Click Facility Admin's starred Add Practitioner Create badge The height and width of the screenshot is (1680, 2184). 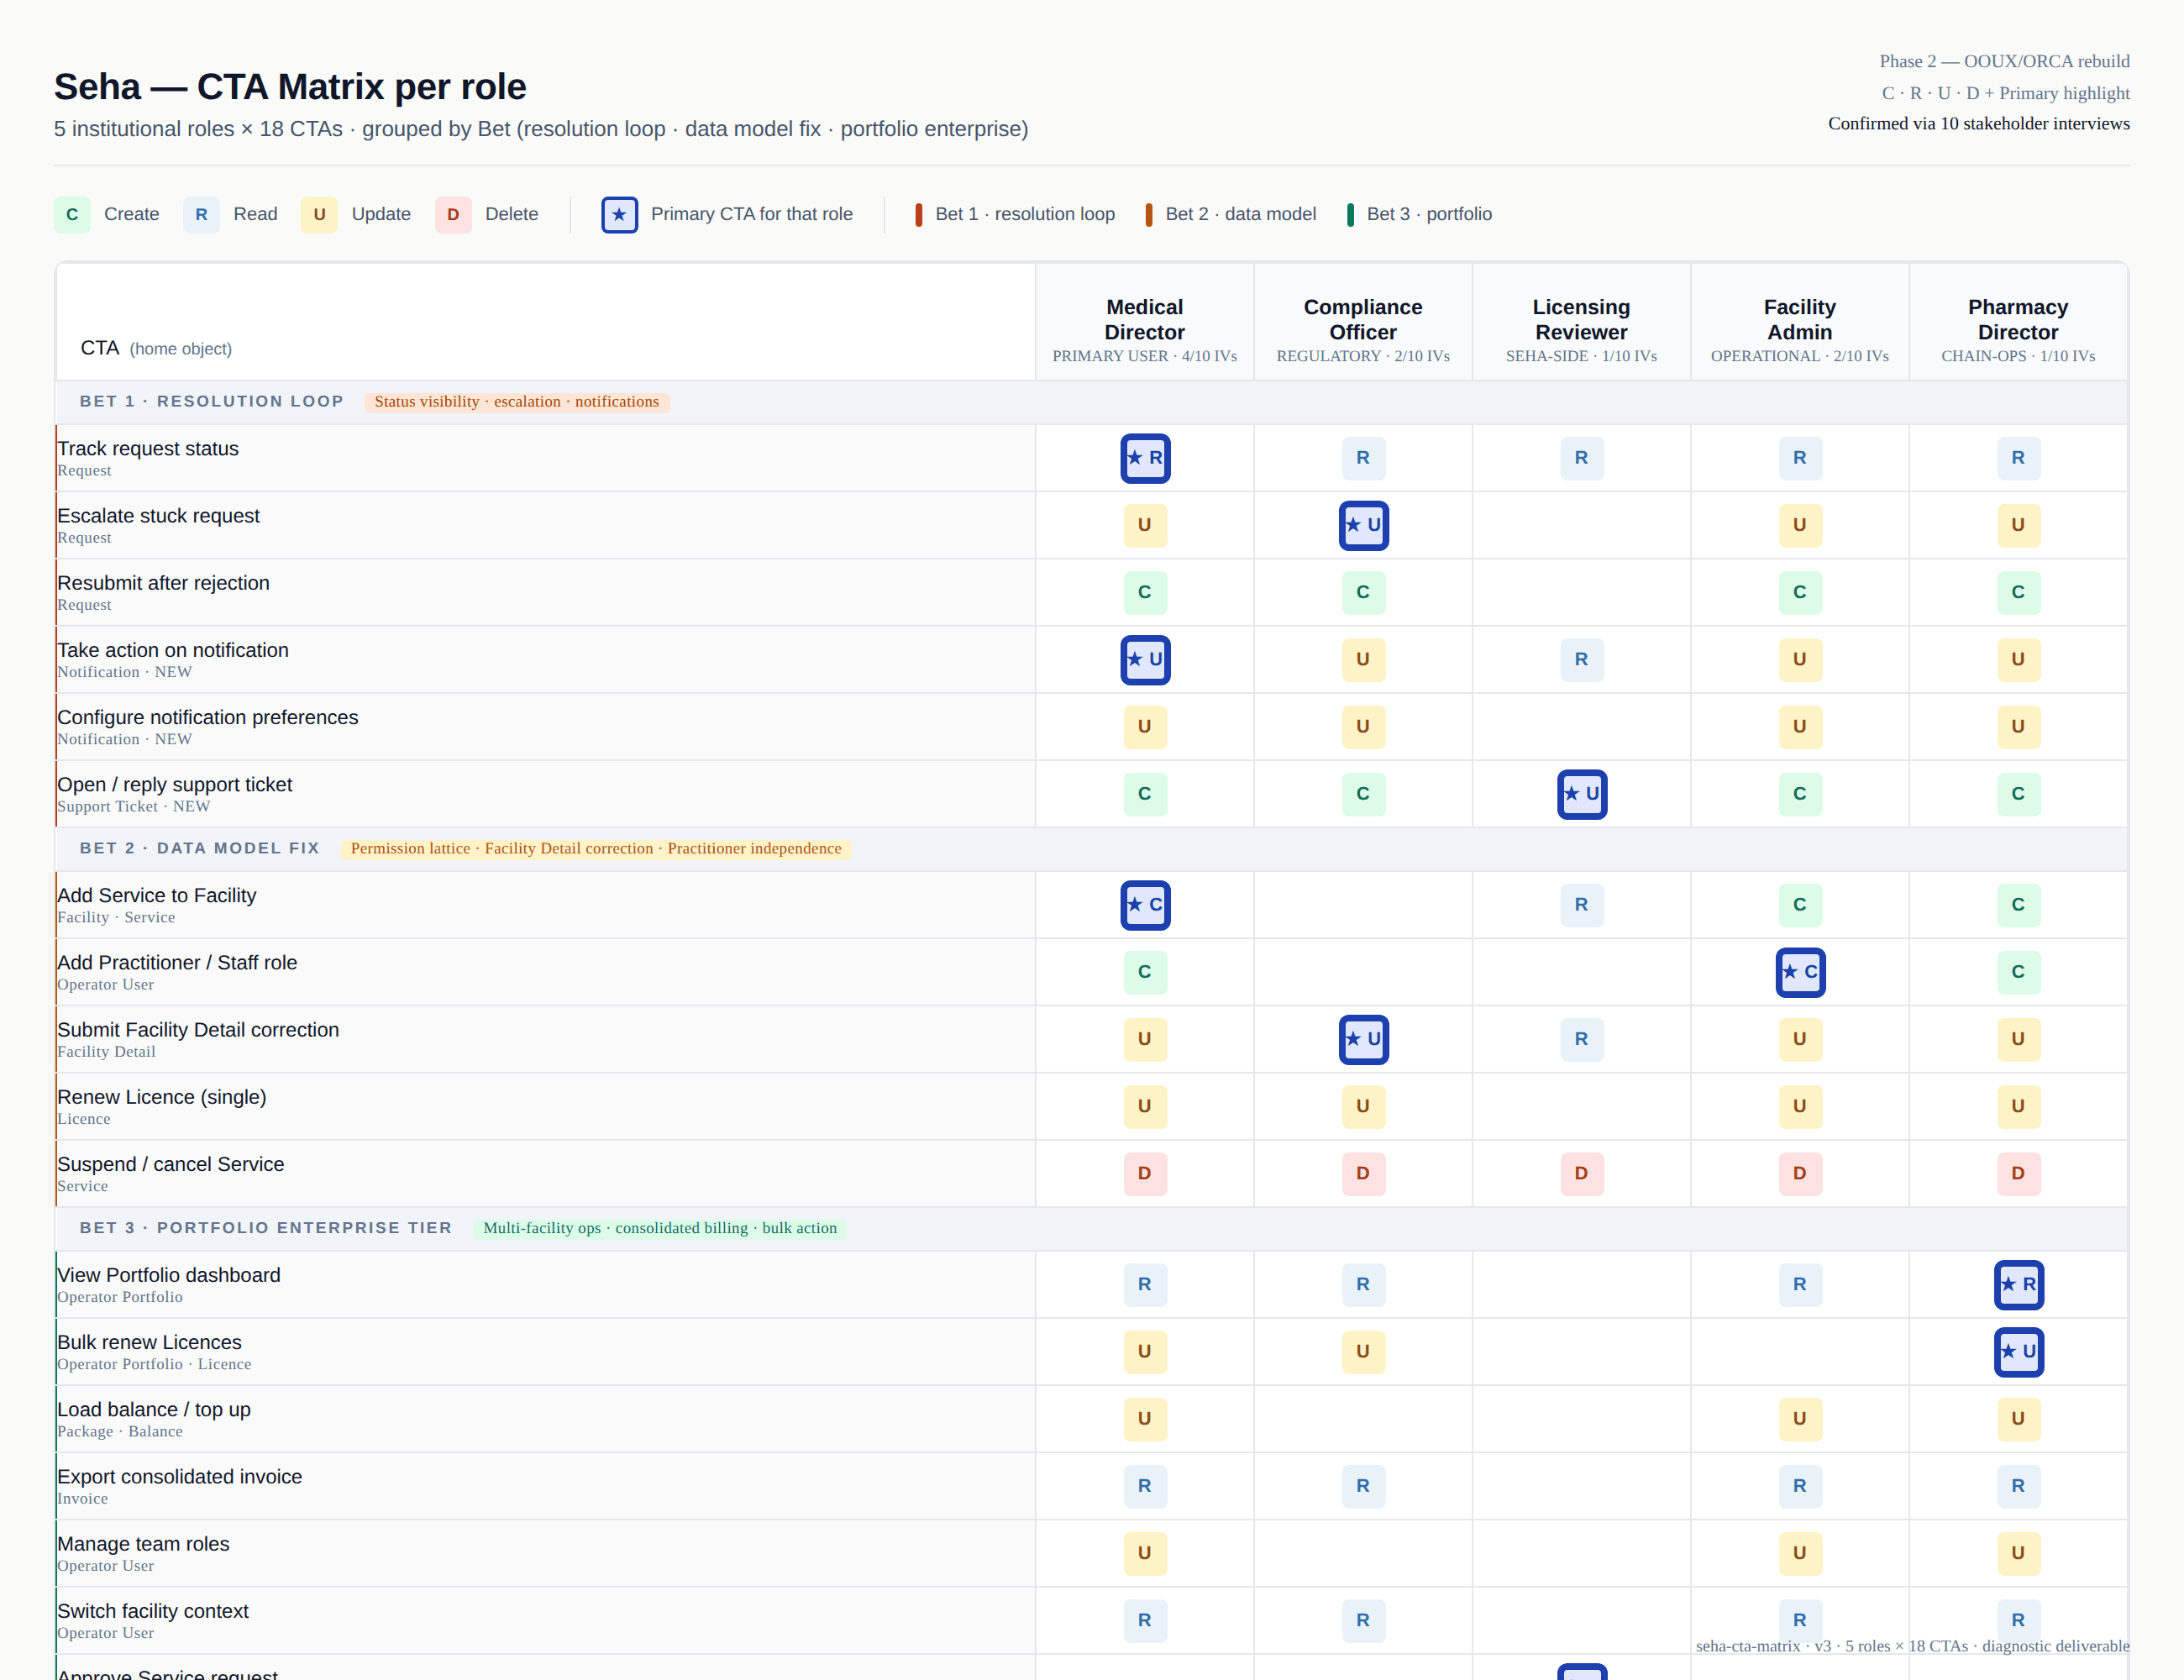(1799, 972)
